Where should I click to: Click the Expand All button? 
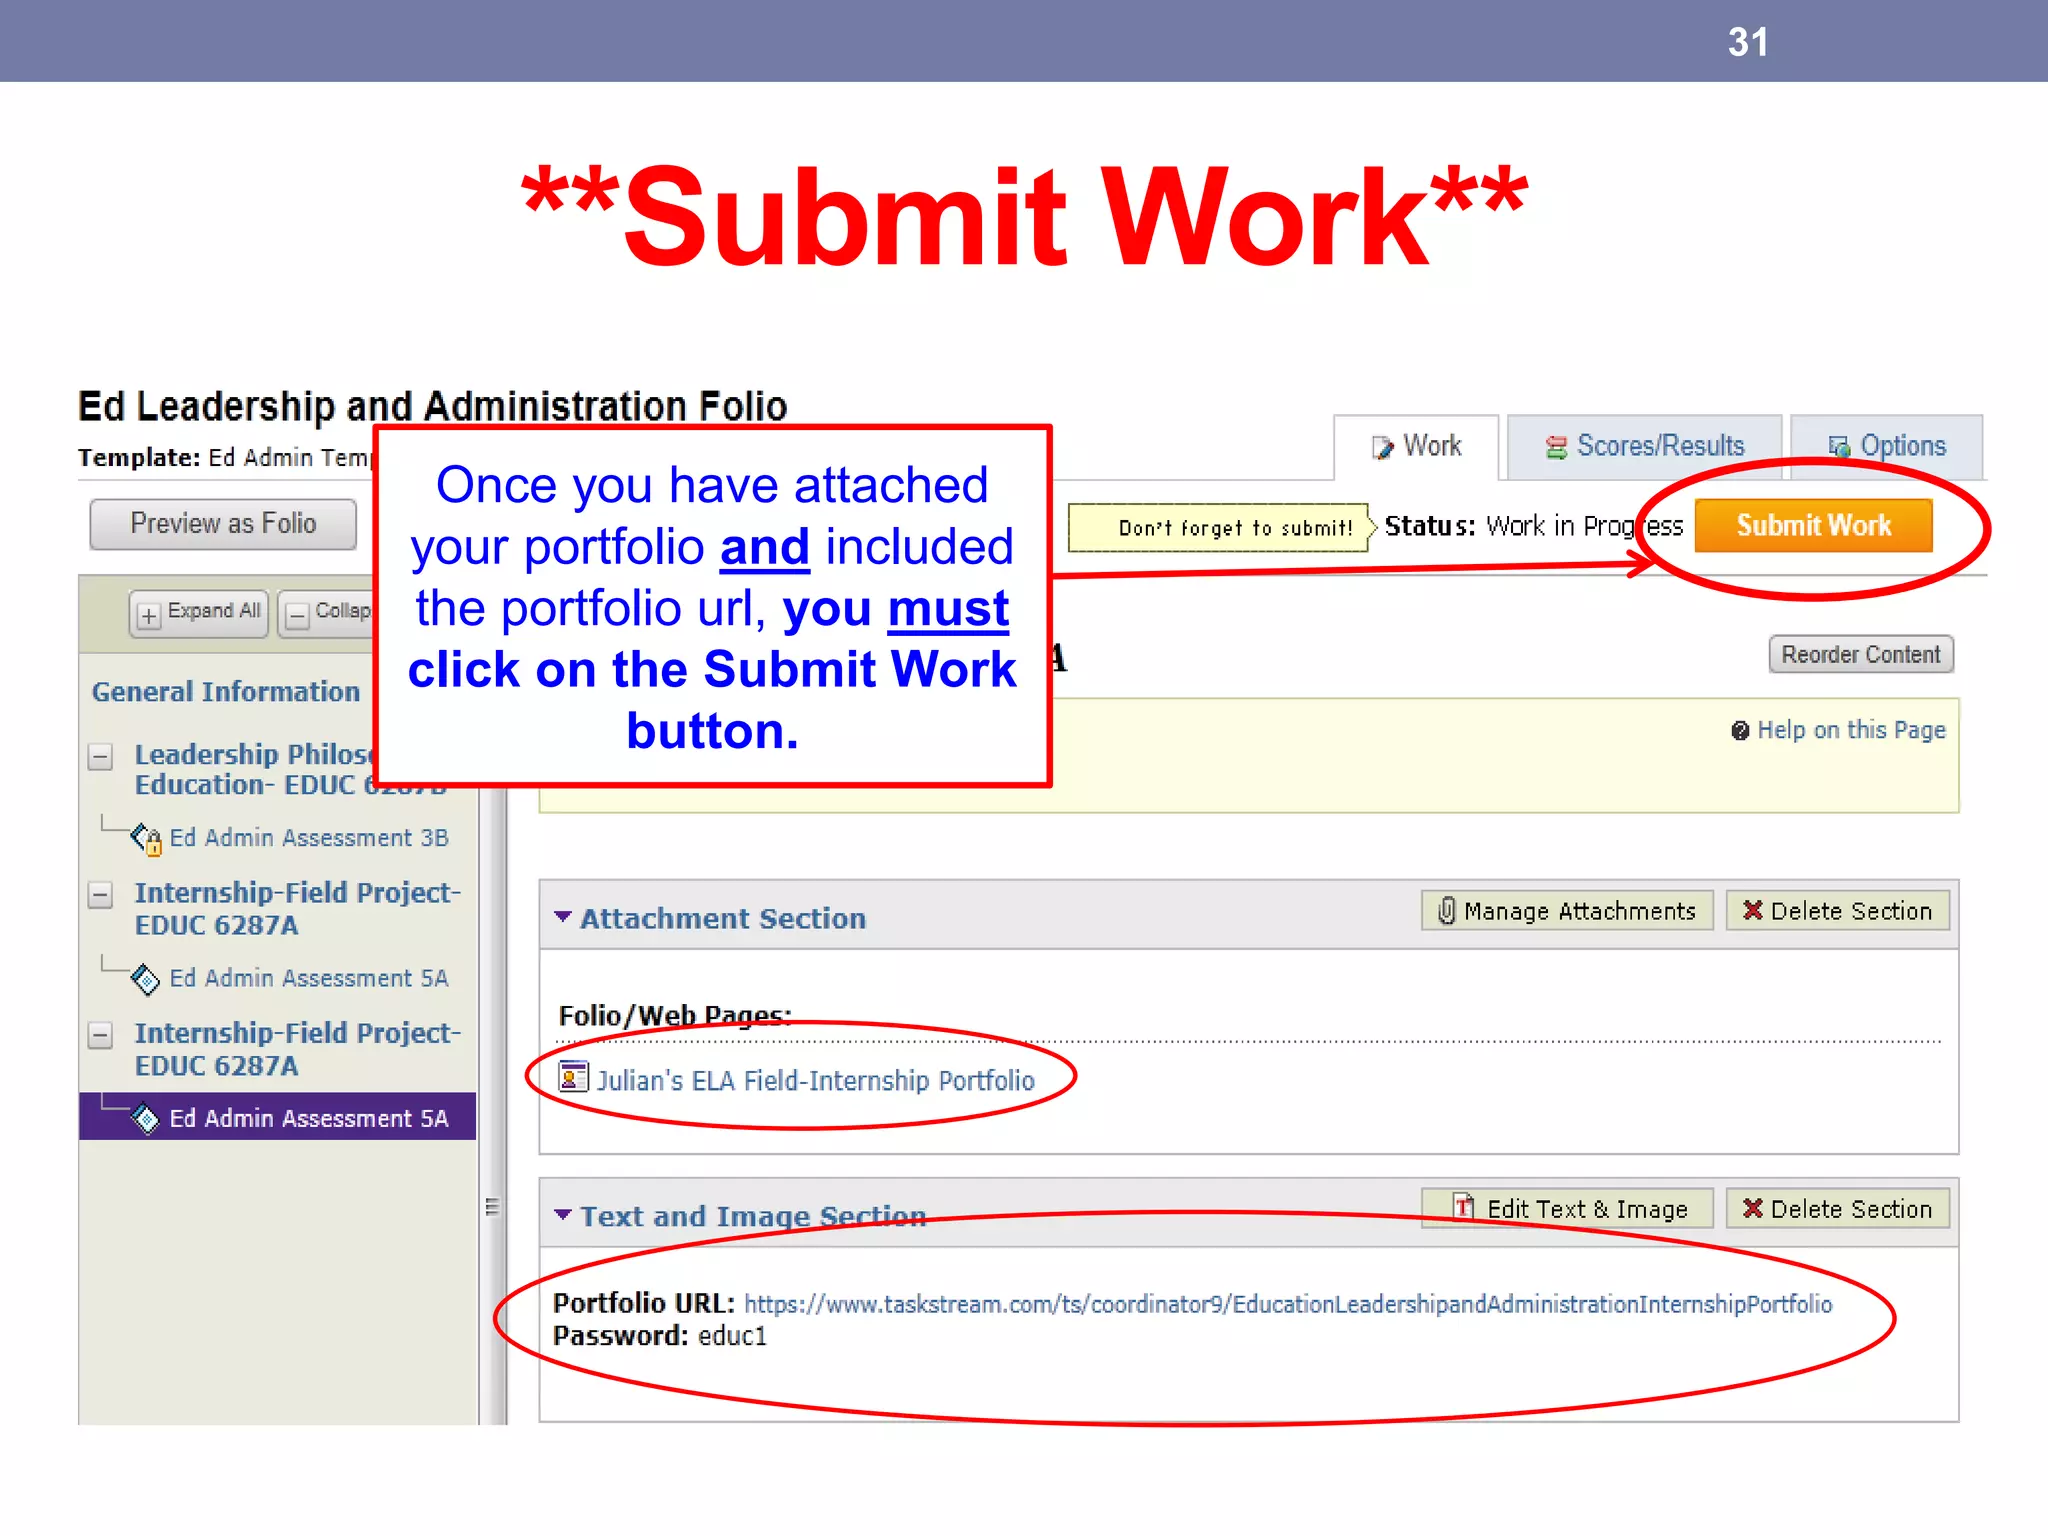click(x=199, y=613)
